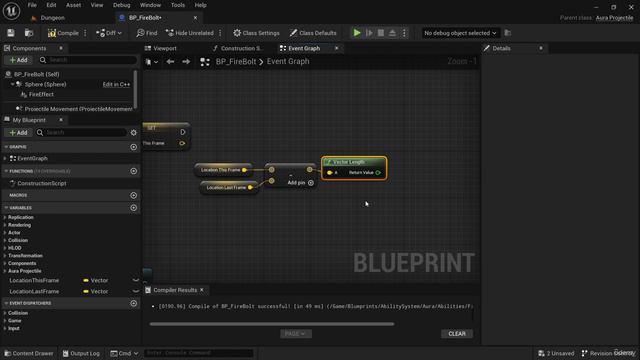Open the Output Log
Viewport: 640px width, 360px height.
pyautogui.click(x=81, y=353)
